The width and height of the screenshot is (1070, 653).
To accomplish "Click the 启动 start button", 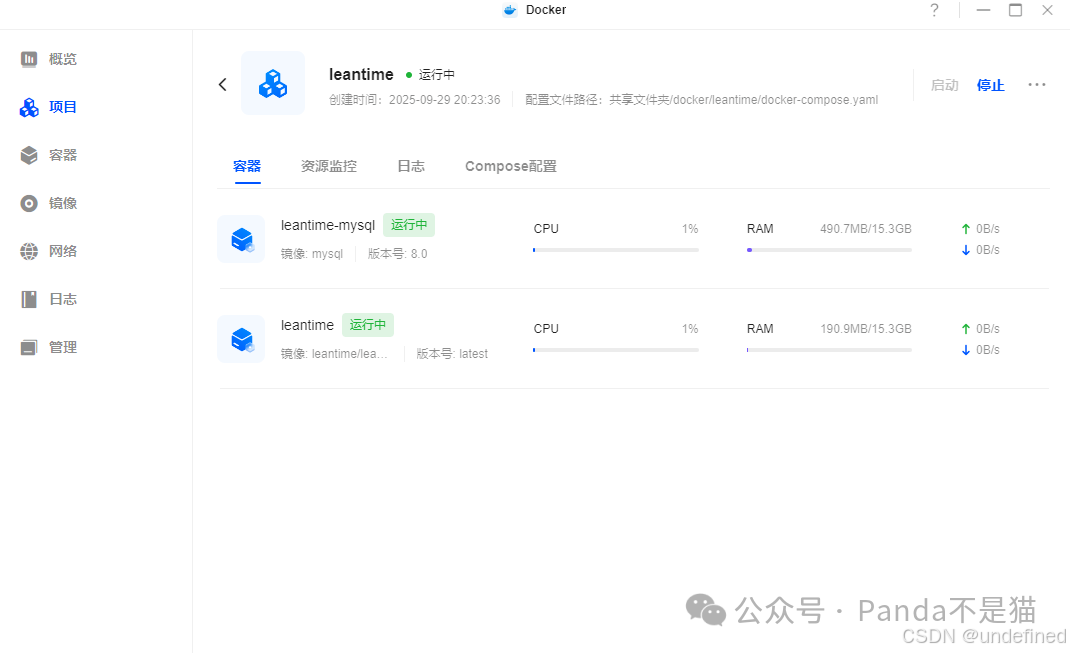I will [944, 85].
